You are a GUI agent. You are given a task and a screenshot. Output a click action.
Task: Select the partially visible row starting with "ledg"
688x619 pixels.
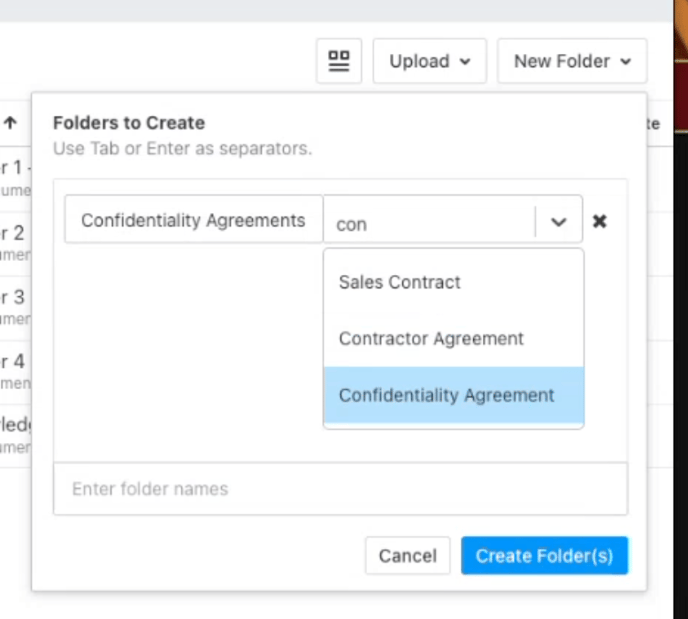tap(14, 435)
